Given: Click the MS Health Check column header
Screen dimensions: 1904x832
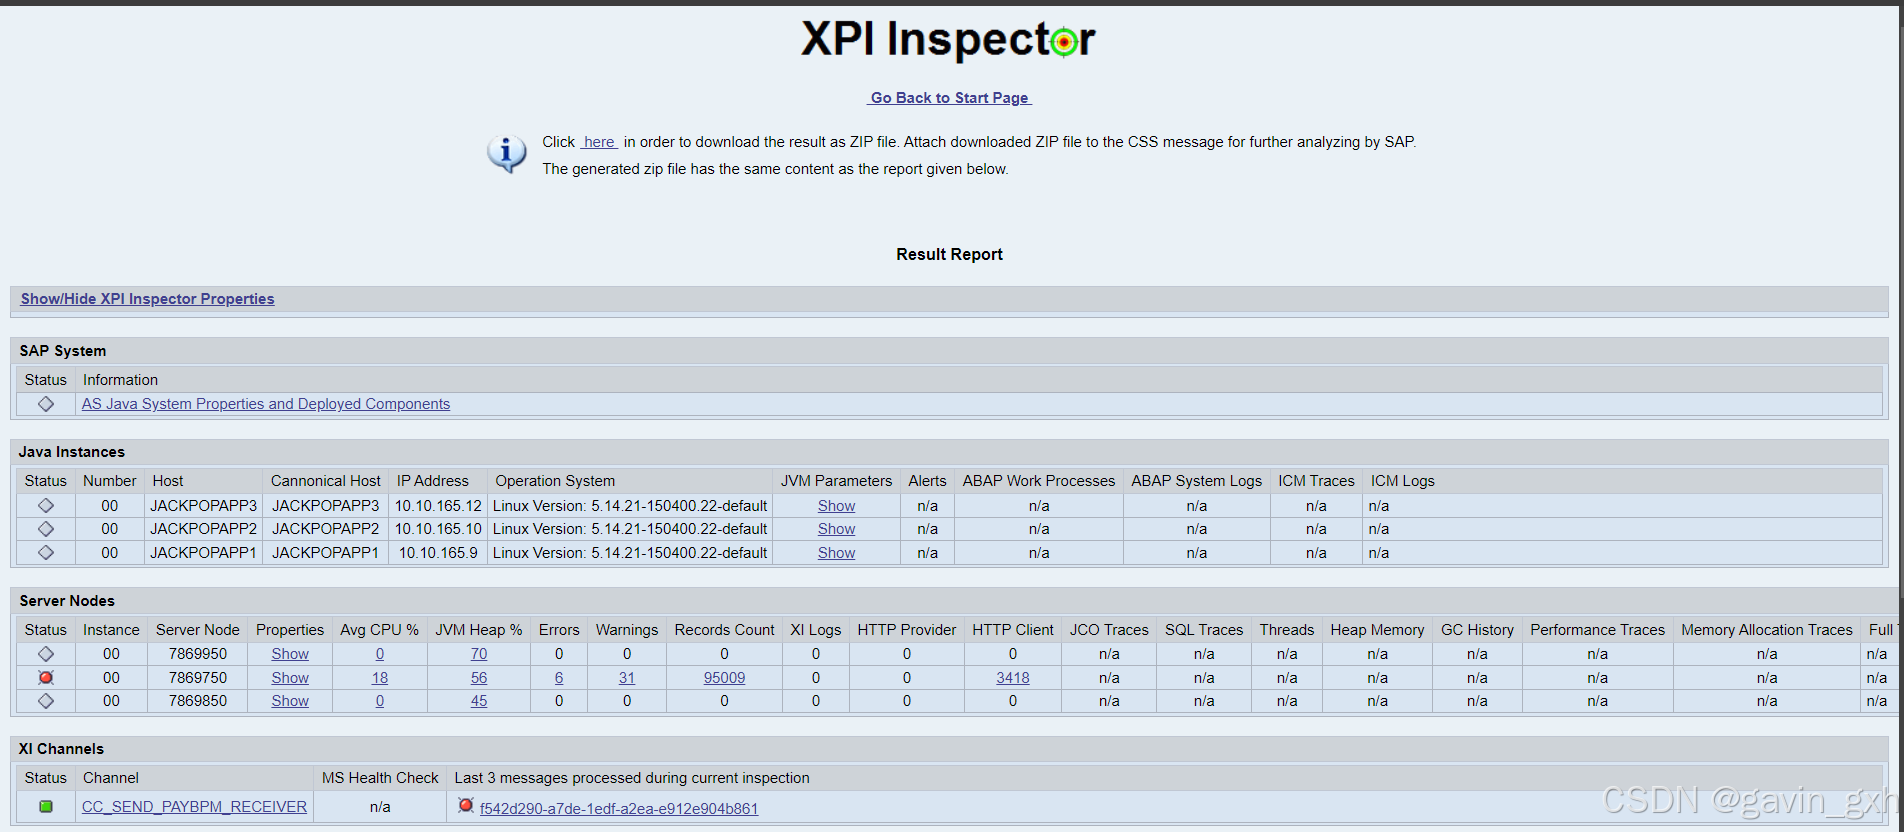Looking at the screenshot, I should tap(380, 778).
